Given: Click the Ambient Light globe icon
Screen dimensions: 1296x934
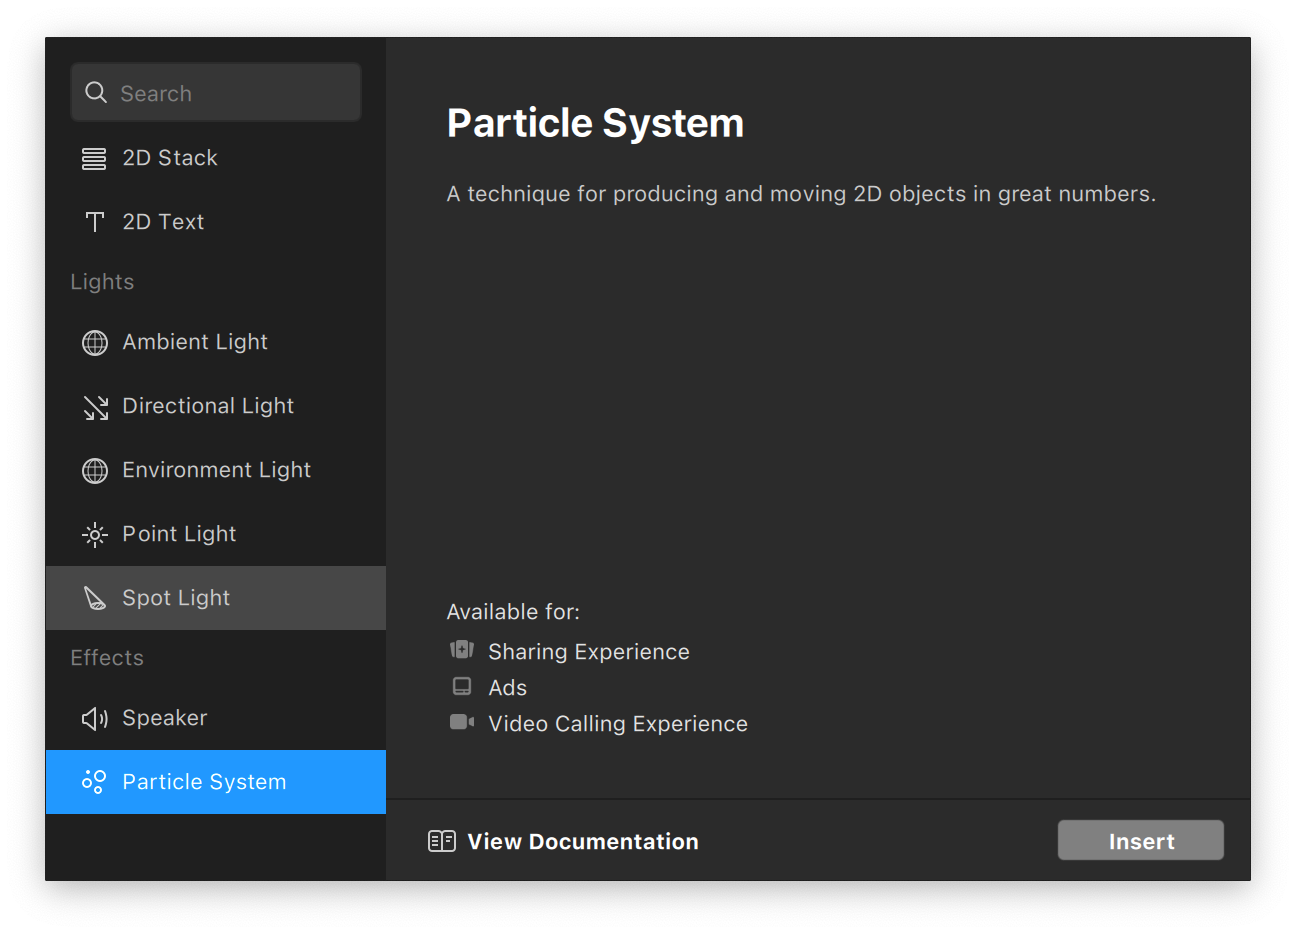Looking at the screenshot, I should [95, 342].
